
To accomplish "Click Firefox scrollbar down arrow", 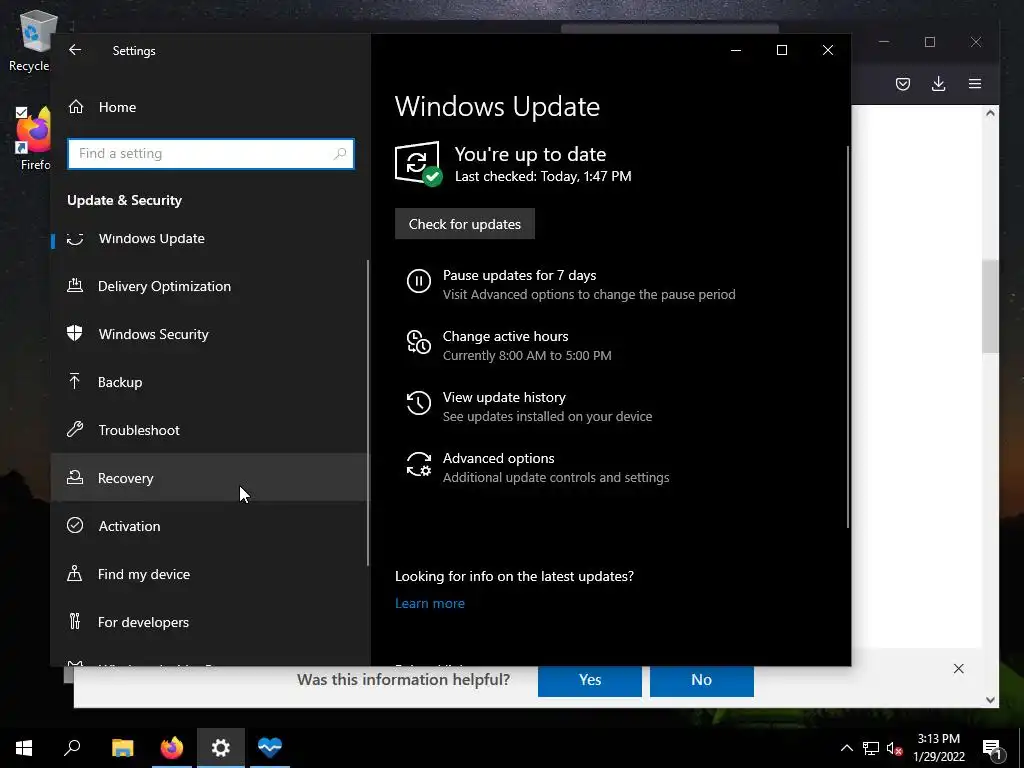I will pos(990,699).
